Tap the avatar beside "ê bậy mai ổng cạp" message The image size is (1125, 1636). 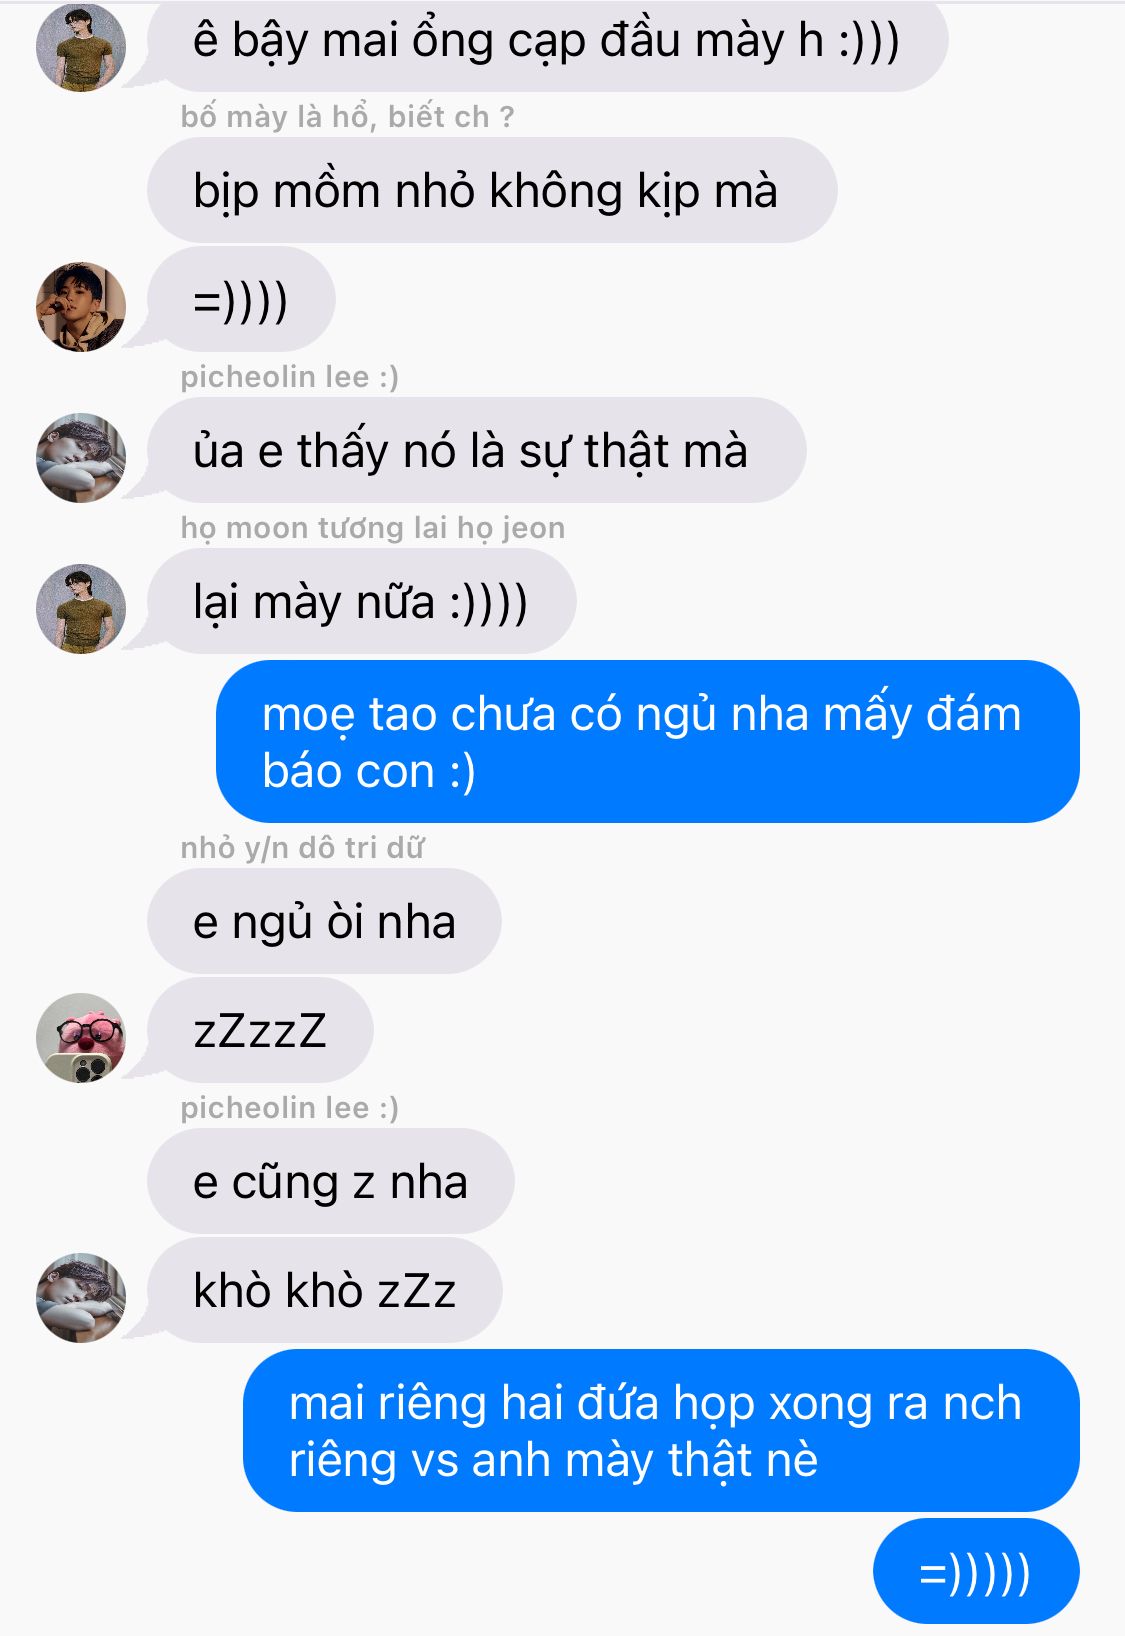click(x=81, y=47)
